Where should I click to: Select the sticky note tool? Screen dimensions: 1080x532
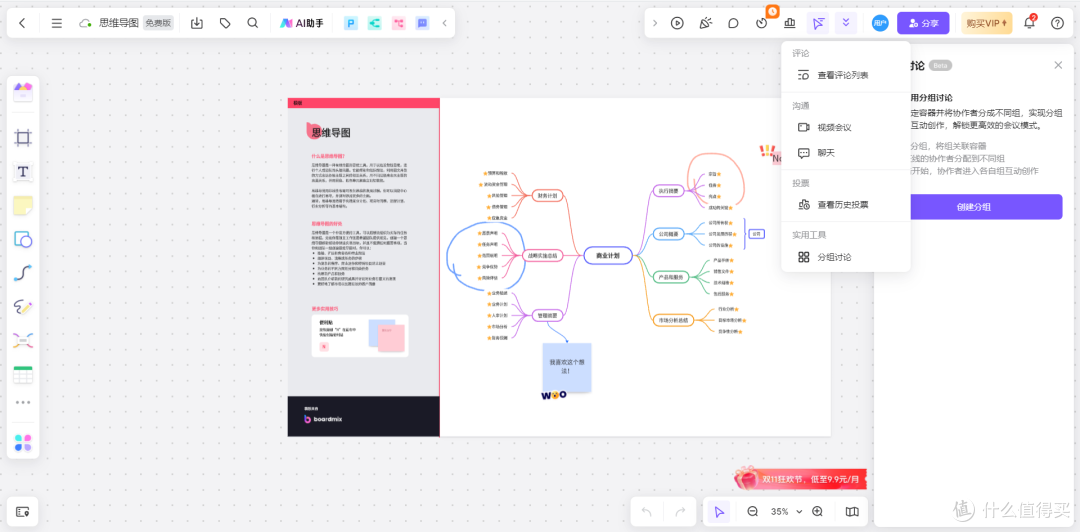[x=23, y=205]
